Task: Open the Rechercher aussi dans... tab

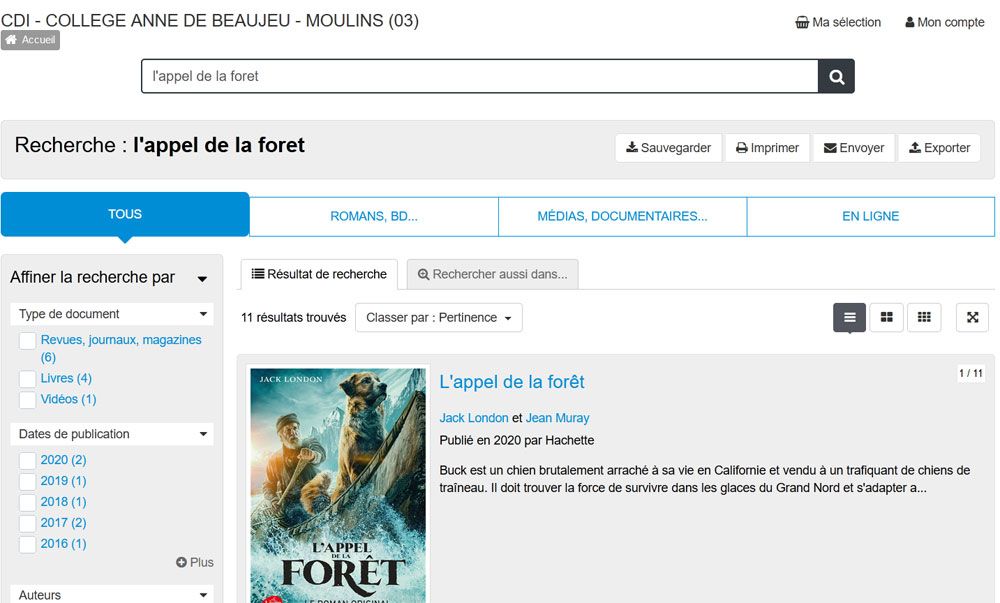Action: click(x=492, y=274)
